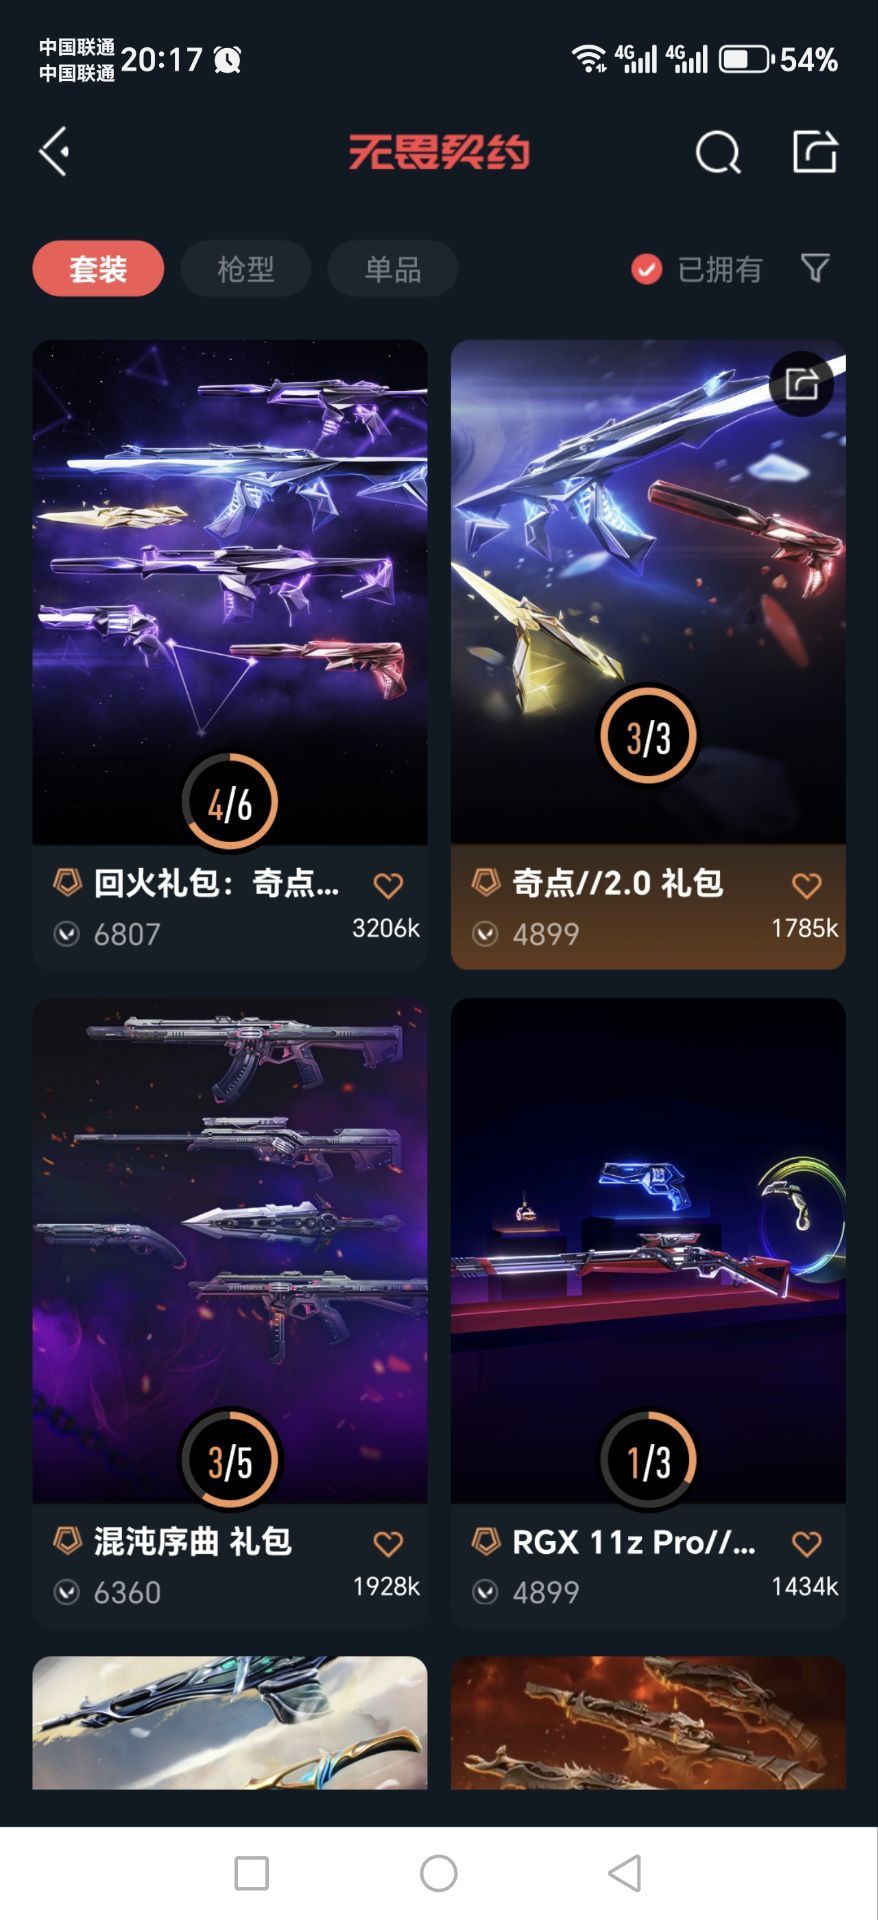Open the 4/6 progress ring on 回火礼包
Viewport: 878px width, 1920px height.
[230, 802]
